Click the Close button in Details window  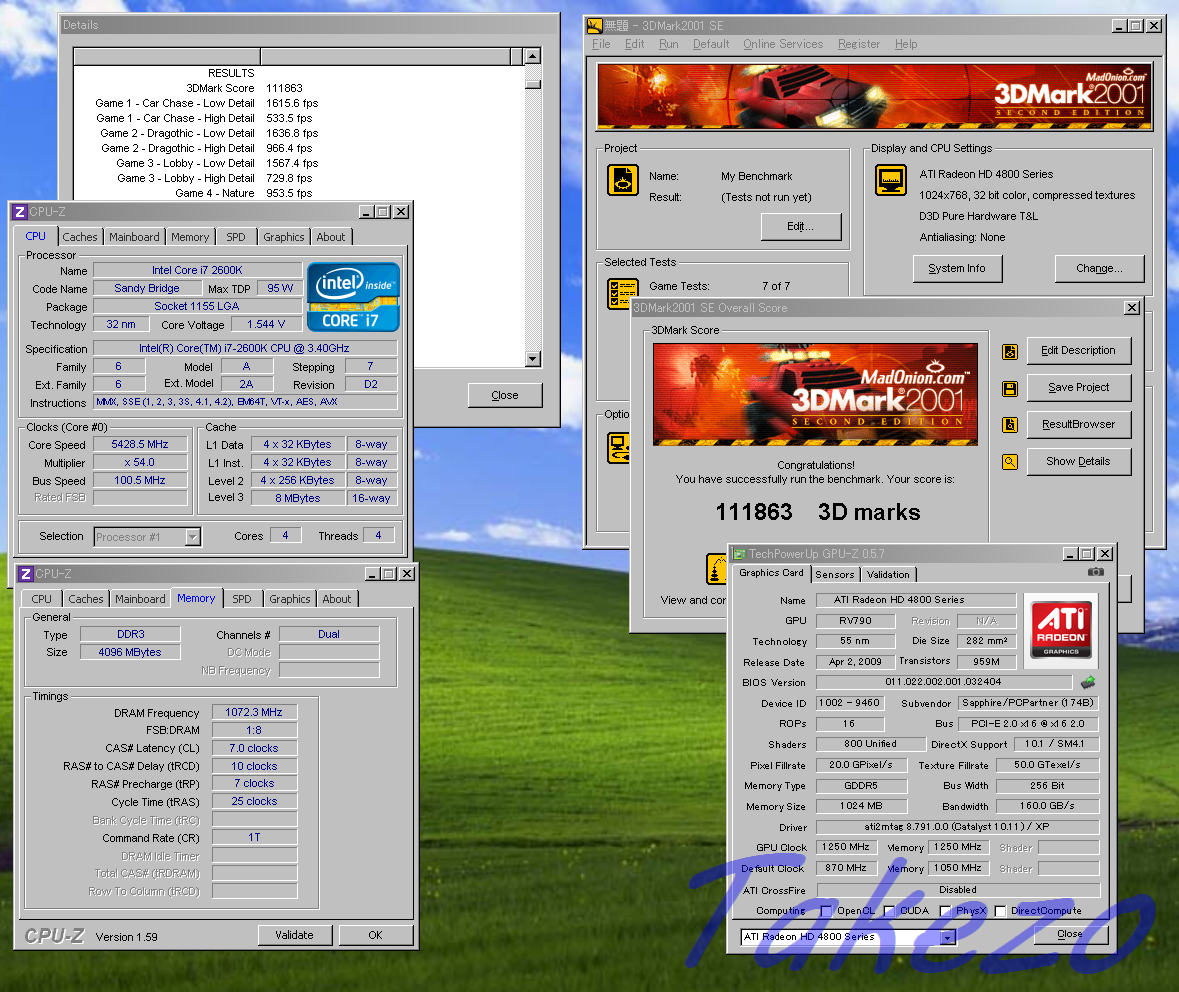click(x=505, y=395)
